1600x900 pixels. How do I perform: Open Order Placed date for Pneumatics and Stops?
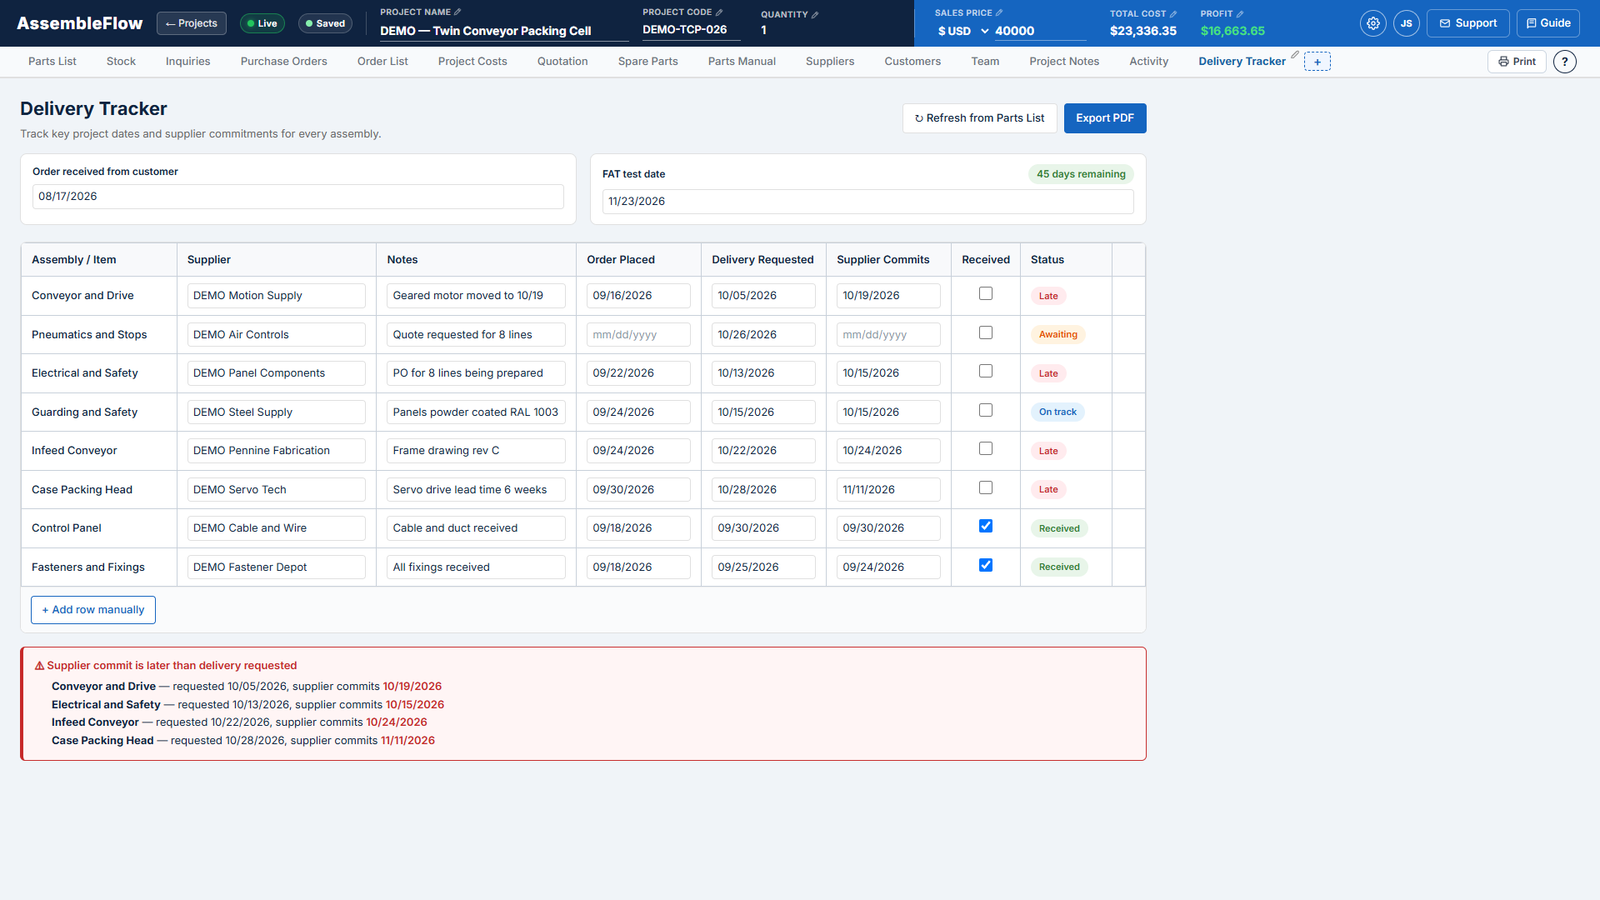tap(638, 335)
